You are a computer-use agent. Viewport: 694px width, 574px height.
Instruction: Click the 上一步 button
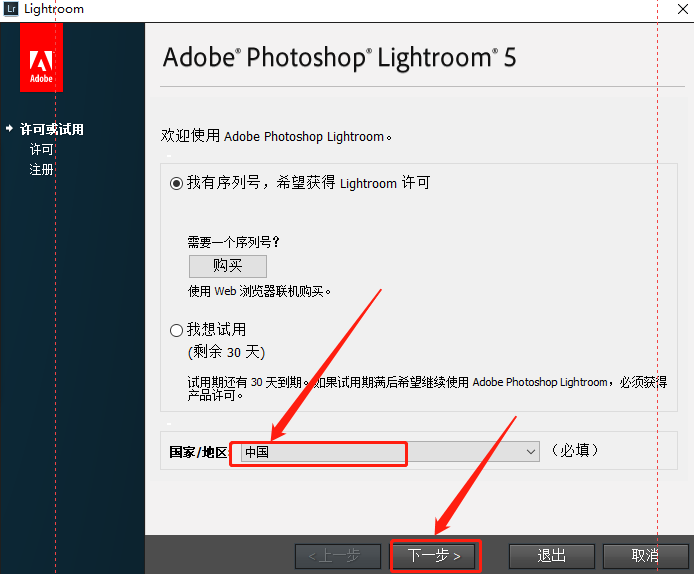pyautogui.click(x=338, y=556)
